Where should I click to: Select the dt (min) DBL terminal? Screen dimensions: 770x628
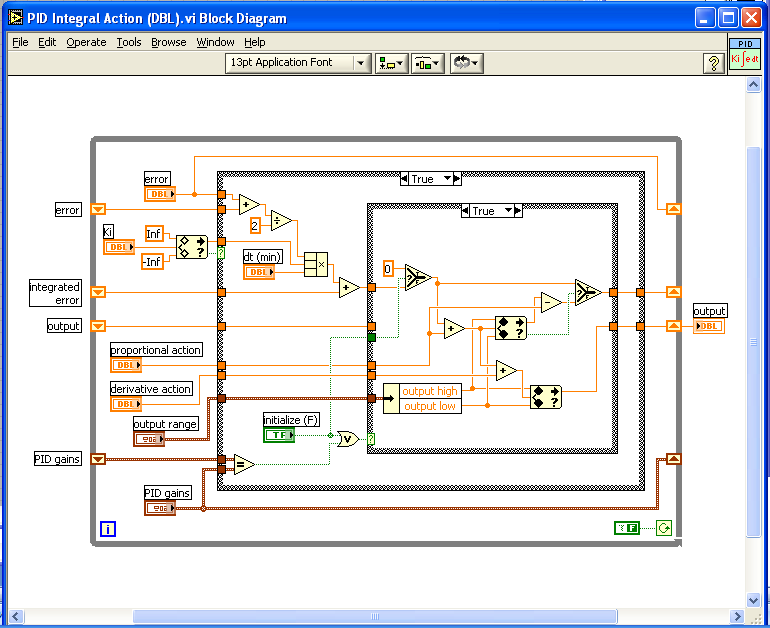coord(259,272)
